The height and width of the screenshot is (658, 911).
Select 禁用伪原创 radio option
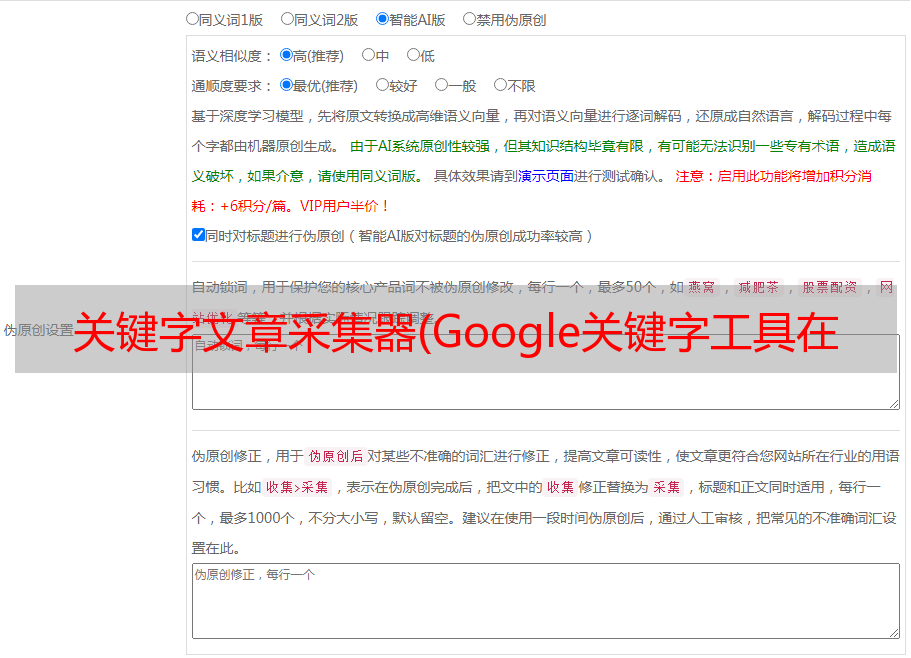469,19
